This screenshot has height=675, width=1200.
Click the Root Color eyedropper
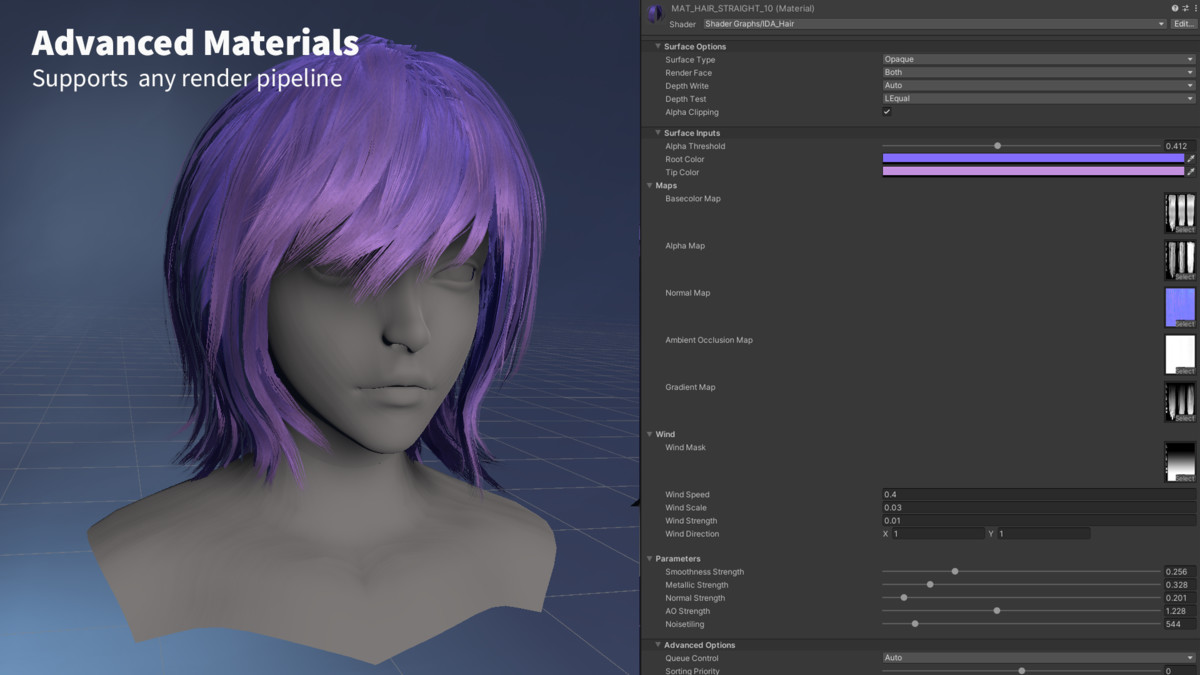point(1190,159)
